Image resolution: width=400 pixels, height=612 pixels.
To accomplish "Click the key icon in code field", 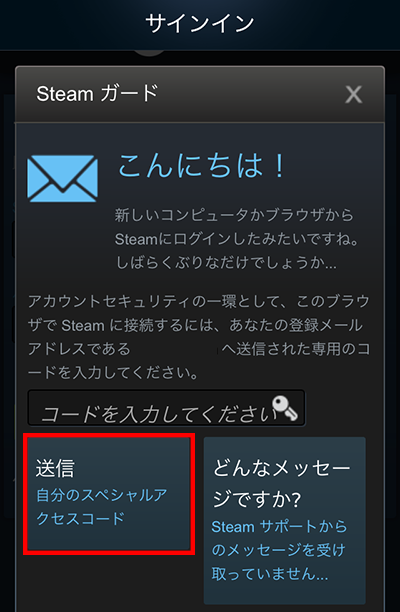I will click(284, 408).
